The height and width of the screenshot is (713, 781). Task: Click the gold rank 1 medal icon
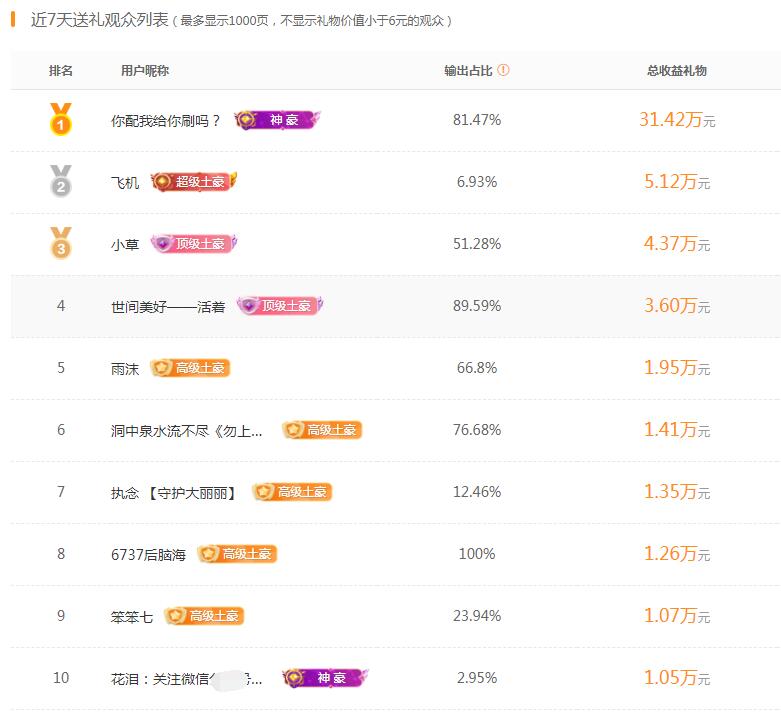click(x=61, y=119)
